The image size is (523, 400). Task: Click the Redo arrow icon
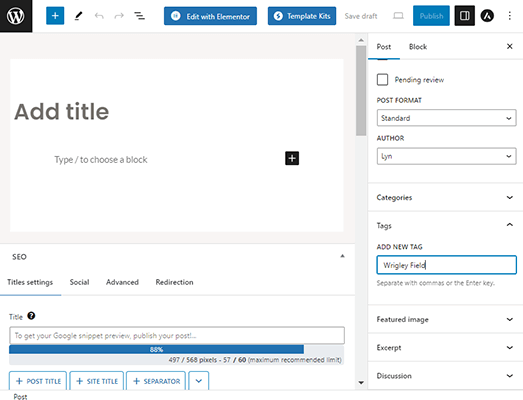click(x=119, y=16)
